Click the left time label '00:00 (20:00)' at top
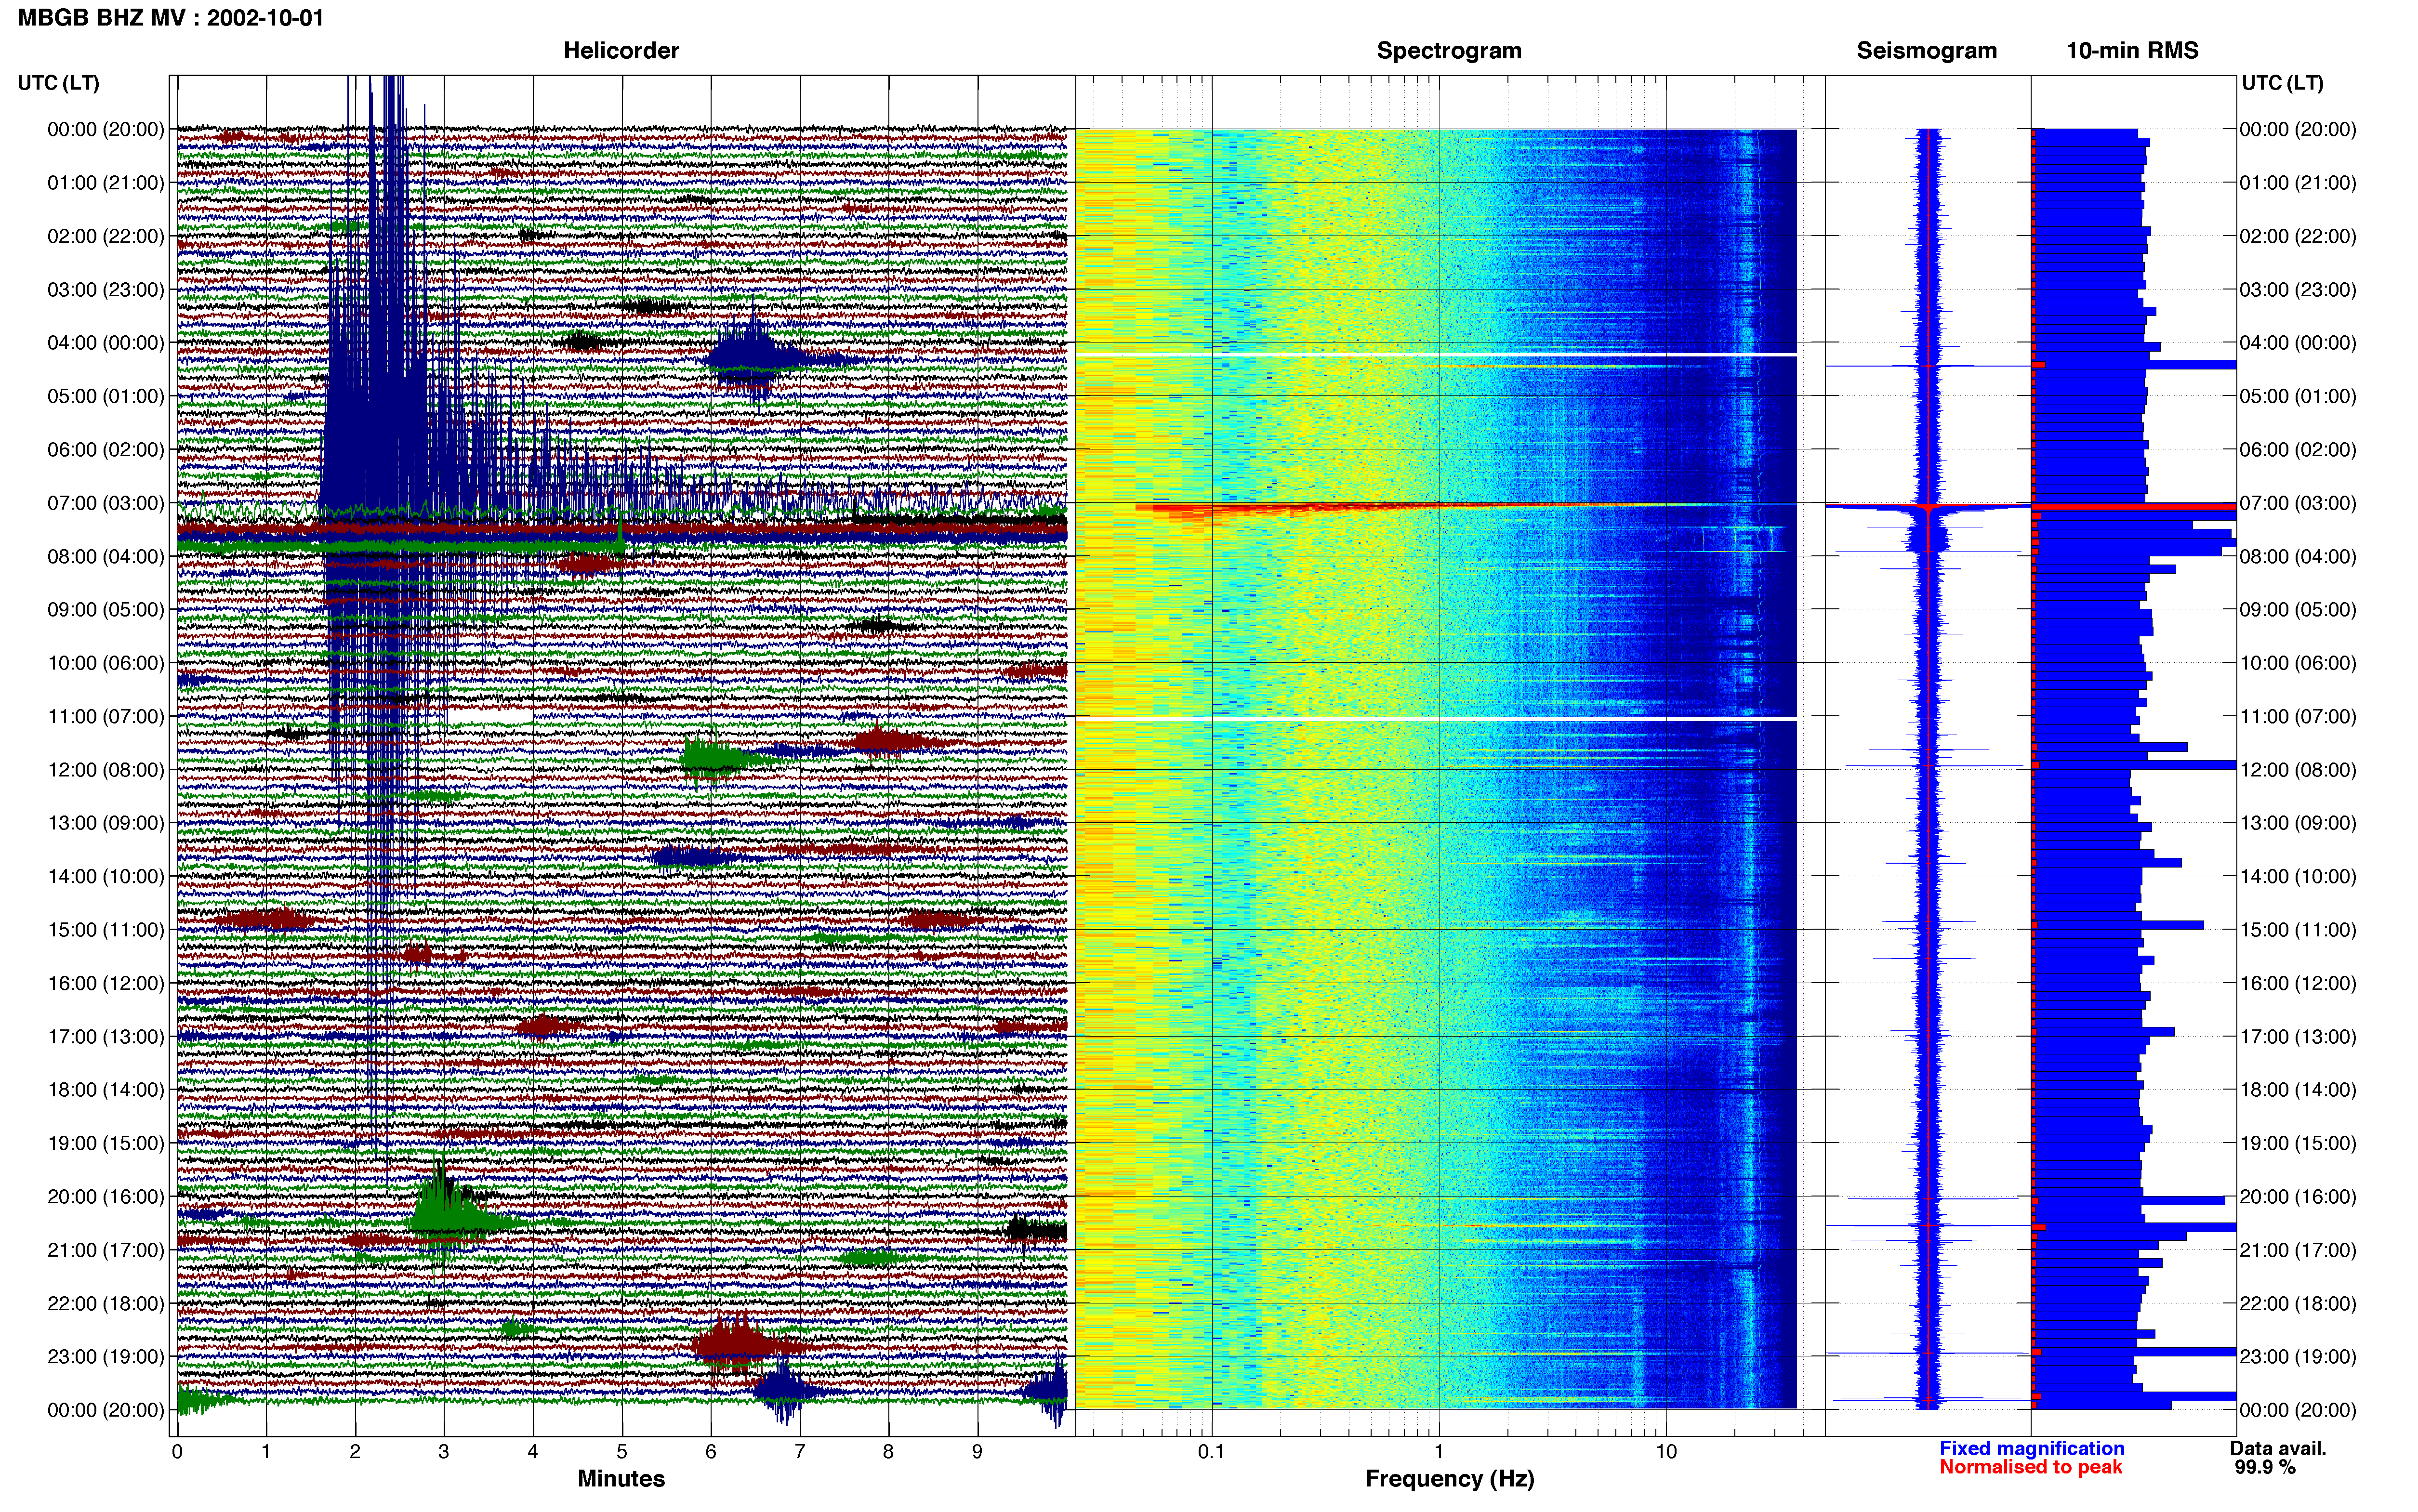This screenshot has width=2418, height=1512. point(106,129)
